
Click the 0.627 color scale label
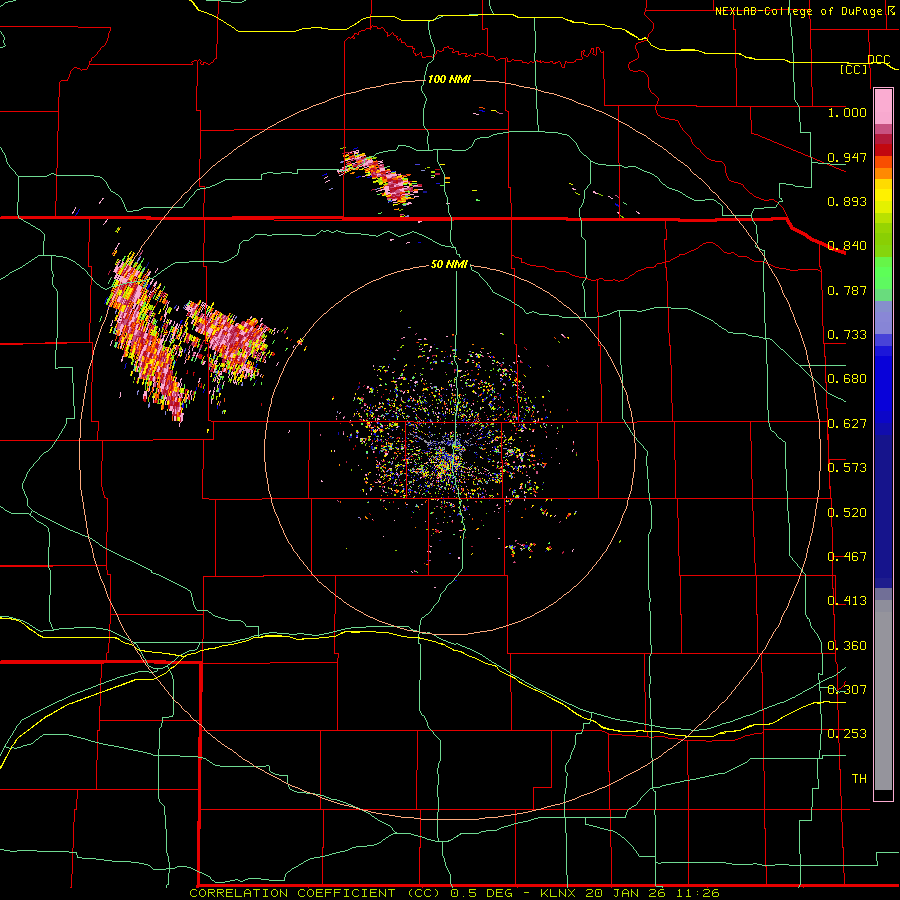(x=847, y=424)
